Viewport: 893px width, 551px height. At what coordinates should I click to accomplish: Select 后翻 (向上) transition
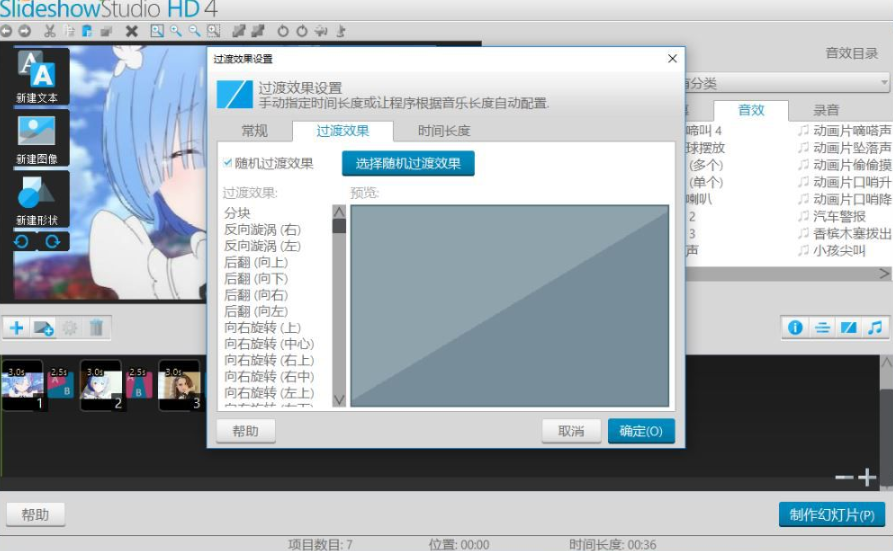coord(256,262)
